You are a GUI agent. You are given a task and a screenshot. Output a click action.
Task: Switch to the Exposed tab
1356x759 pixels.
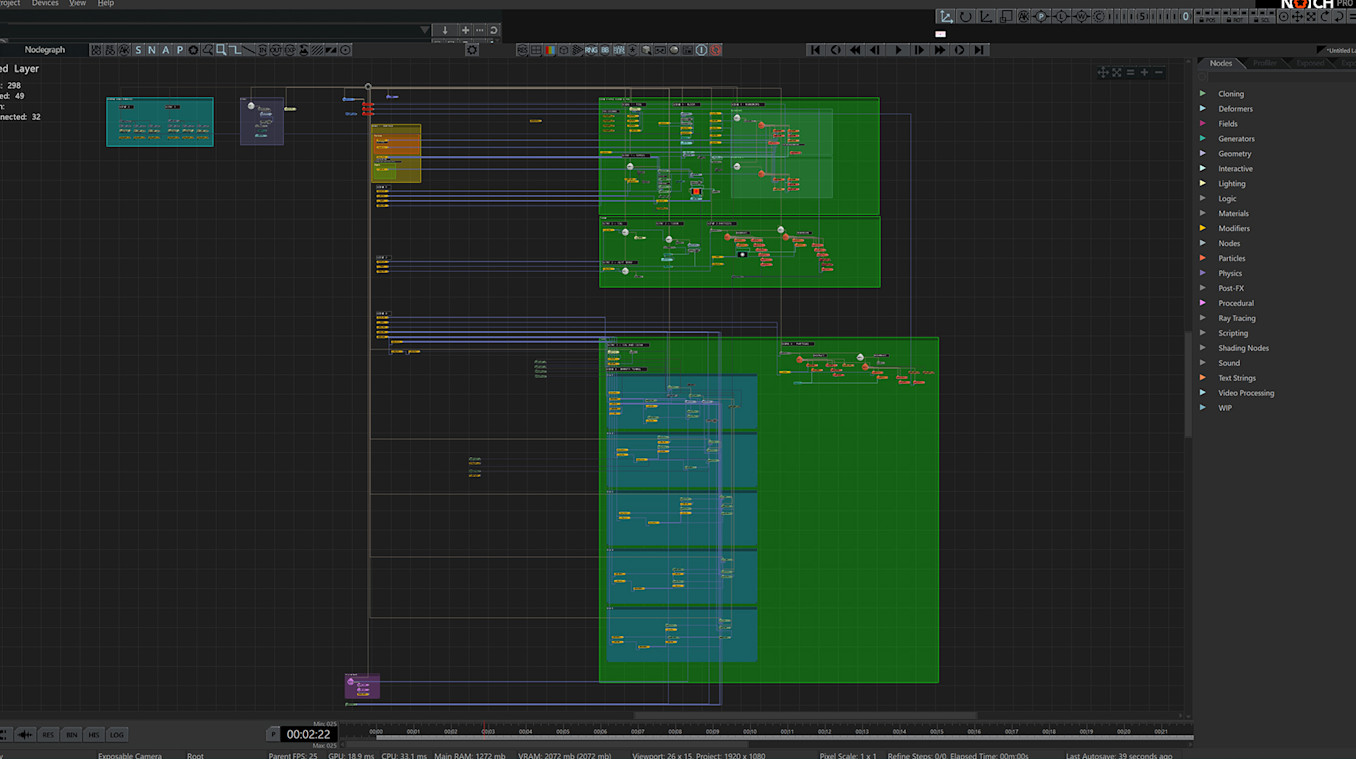point(1310,63)
